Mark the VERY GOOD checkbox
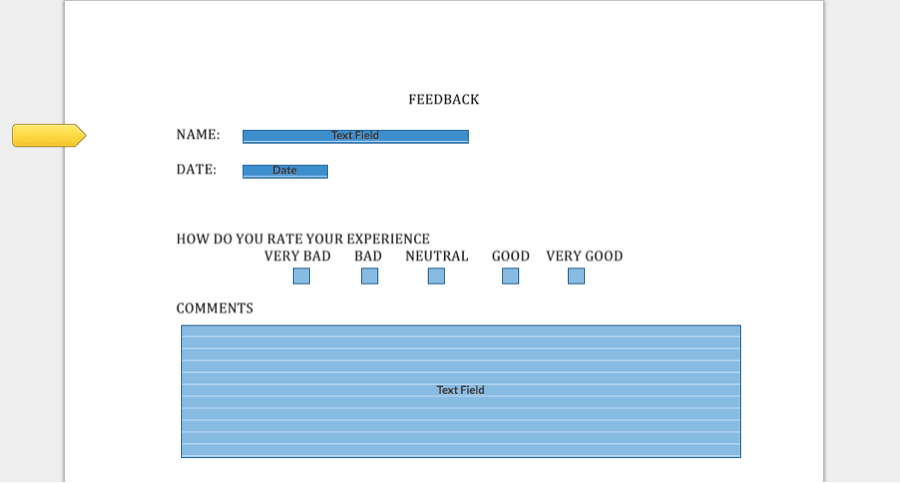This screenshot has width=900, height=483. [576, 276]
